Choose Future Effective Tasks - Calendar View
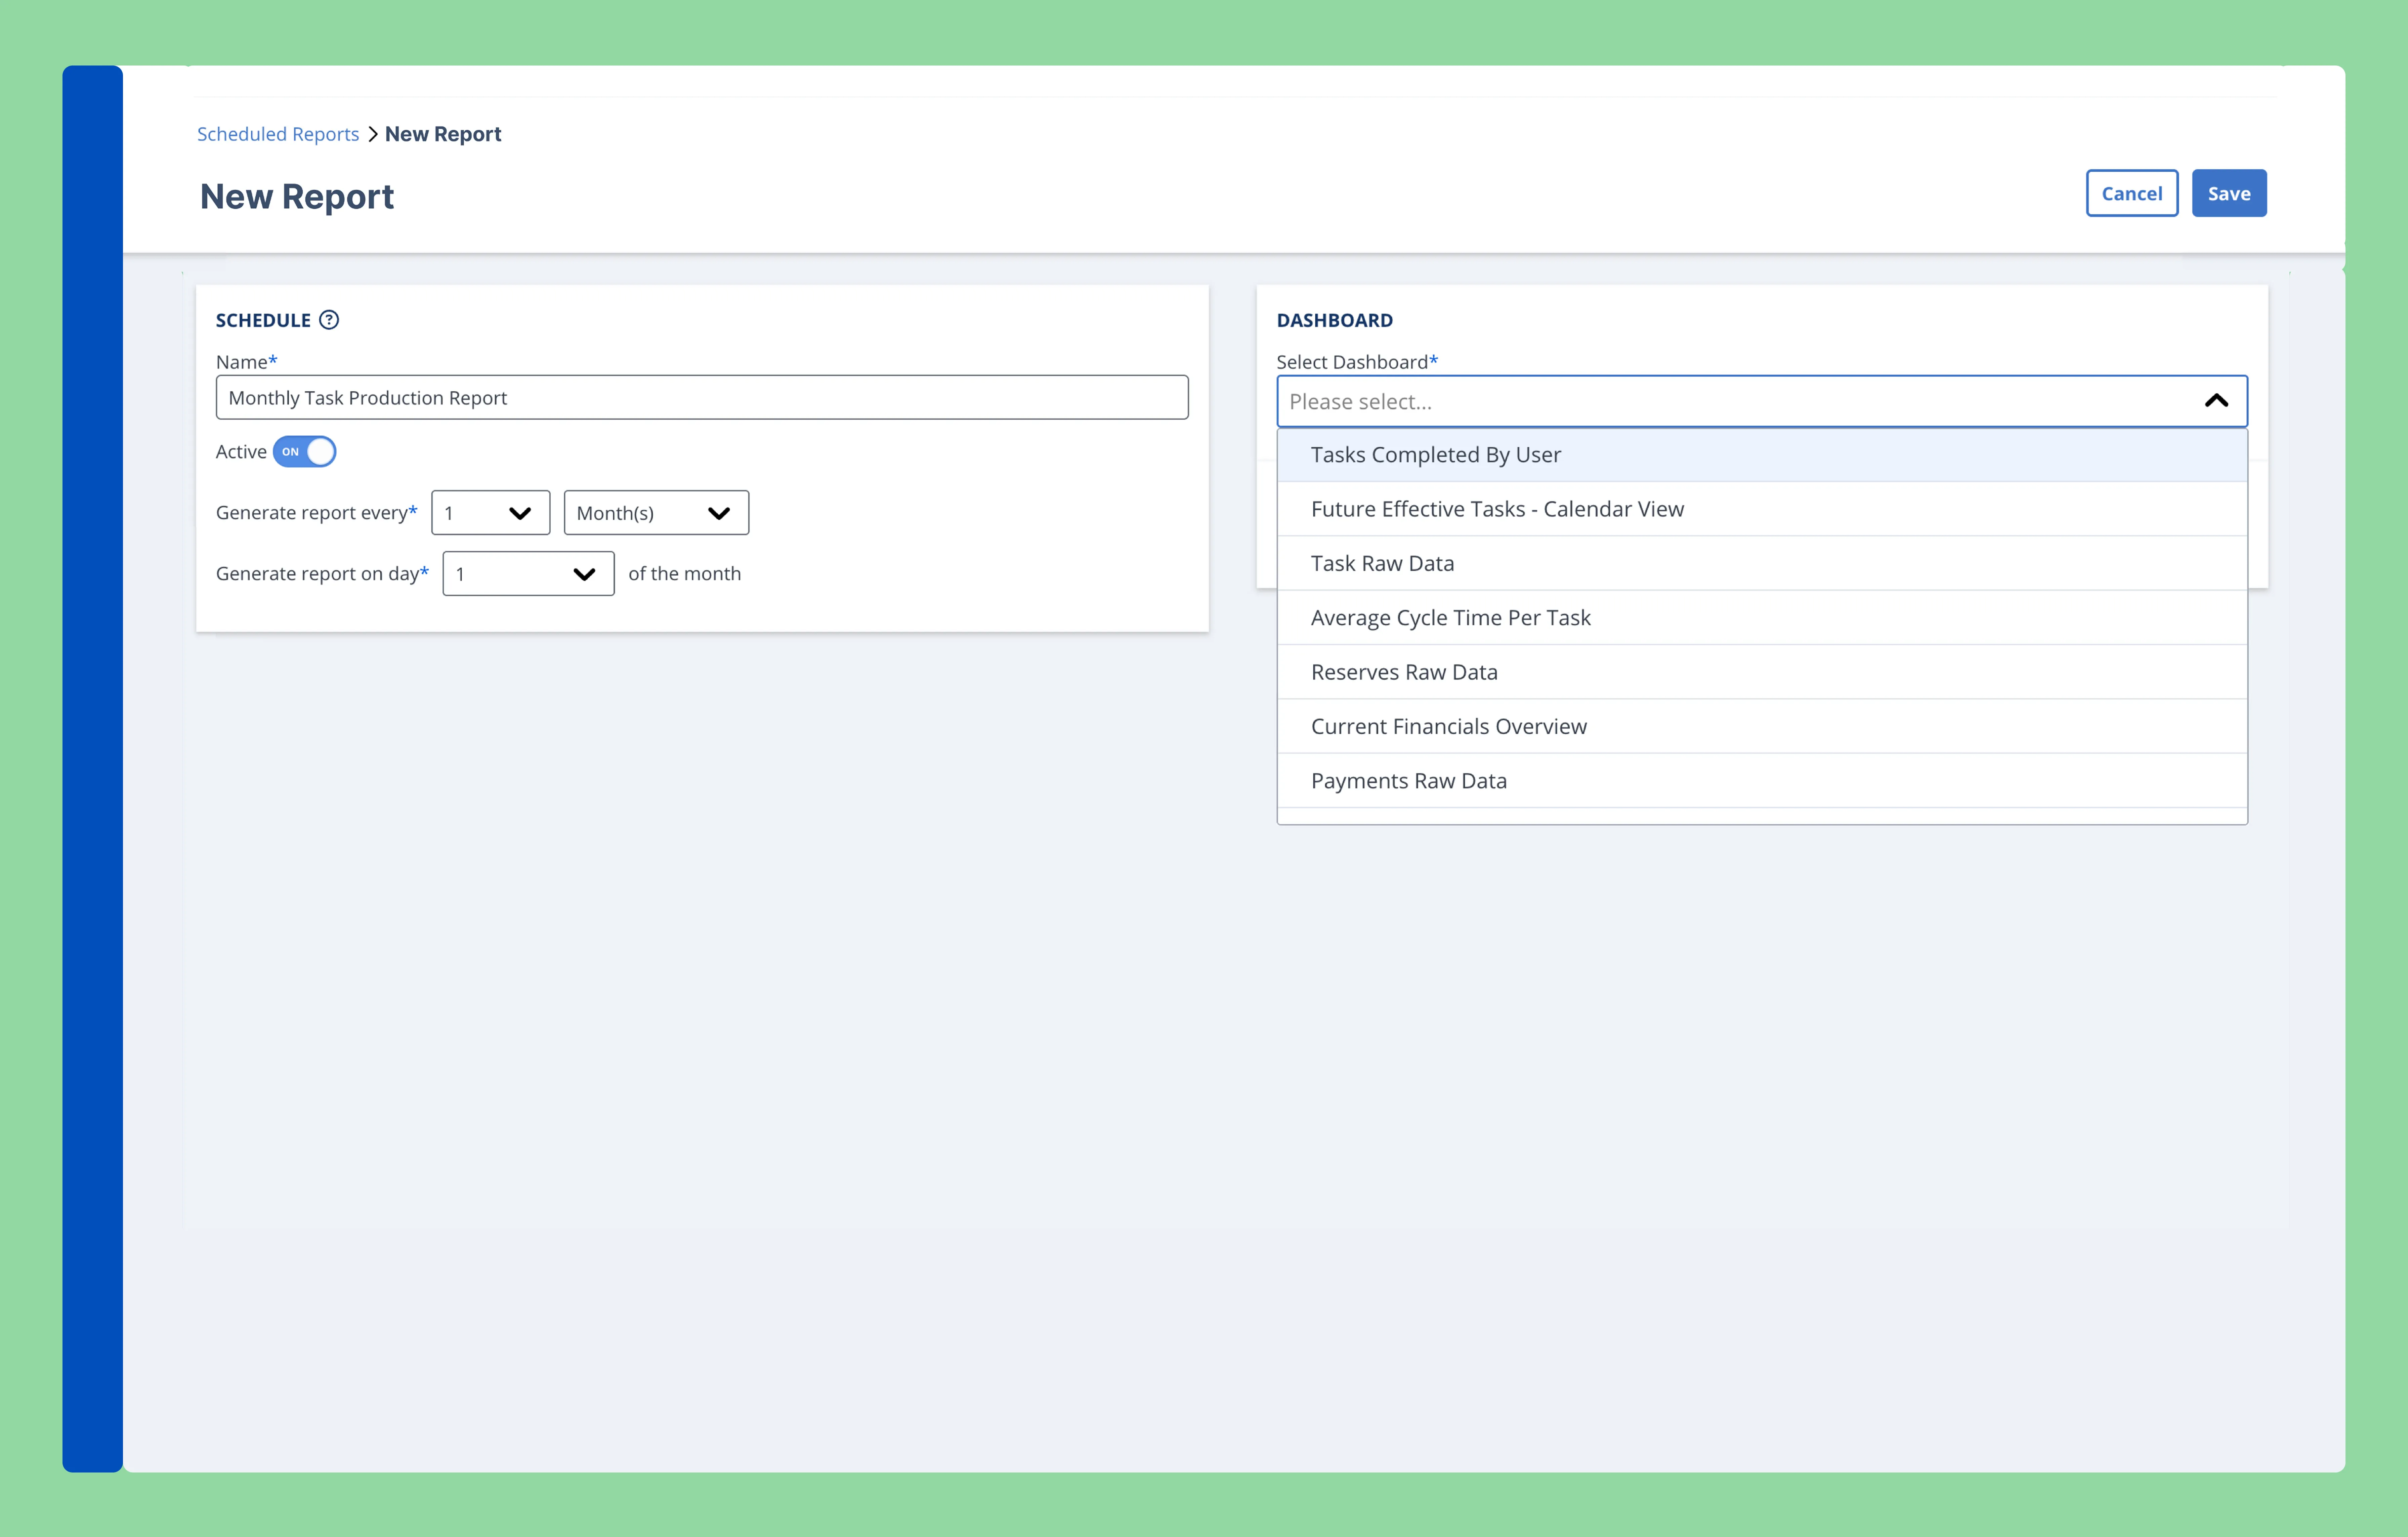 point(1497,509)
